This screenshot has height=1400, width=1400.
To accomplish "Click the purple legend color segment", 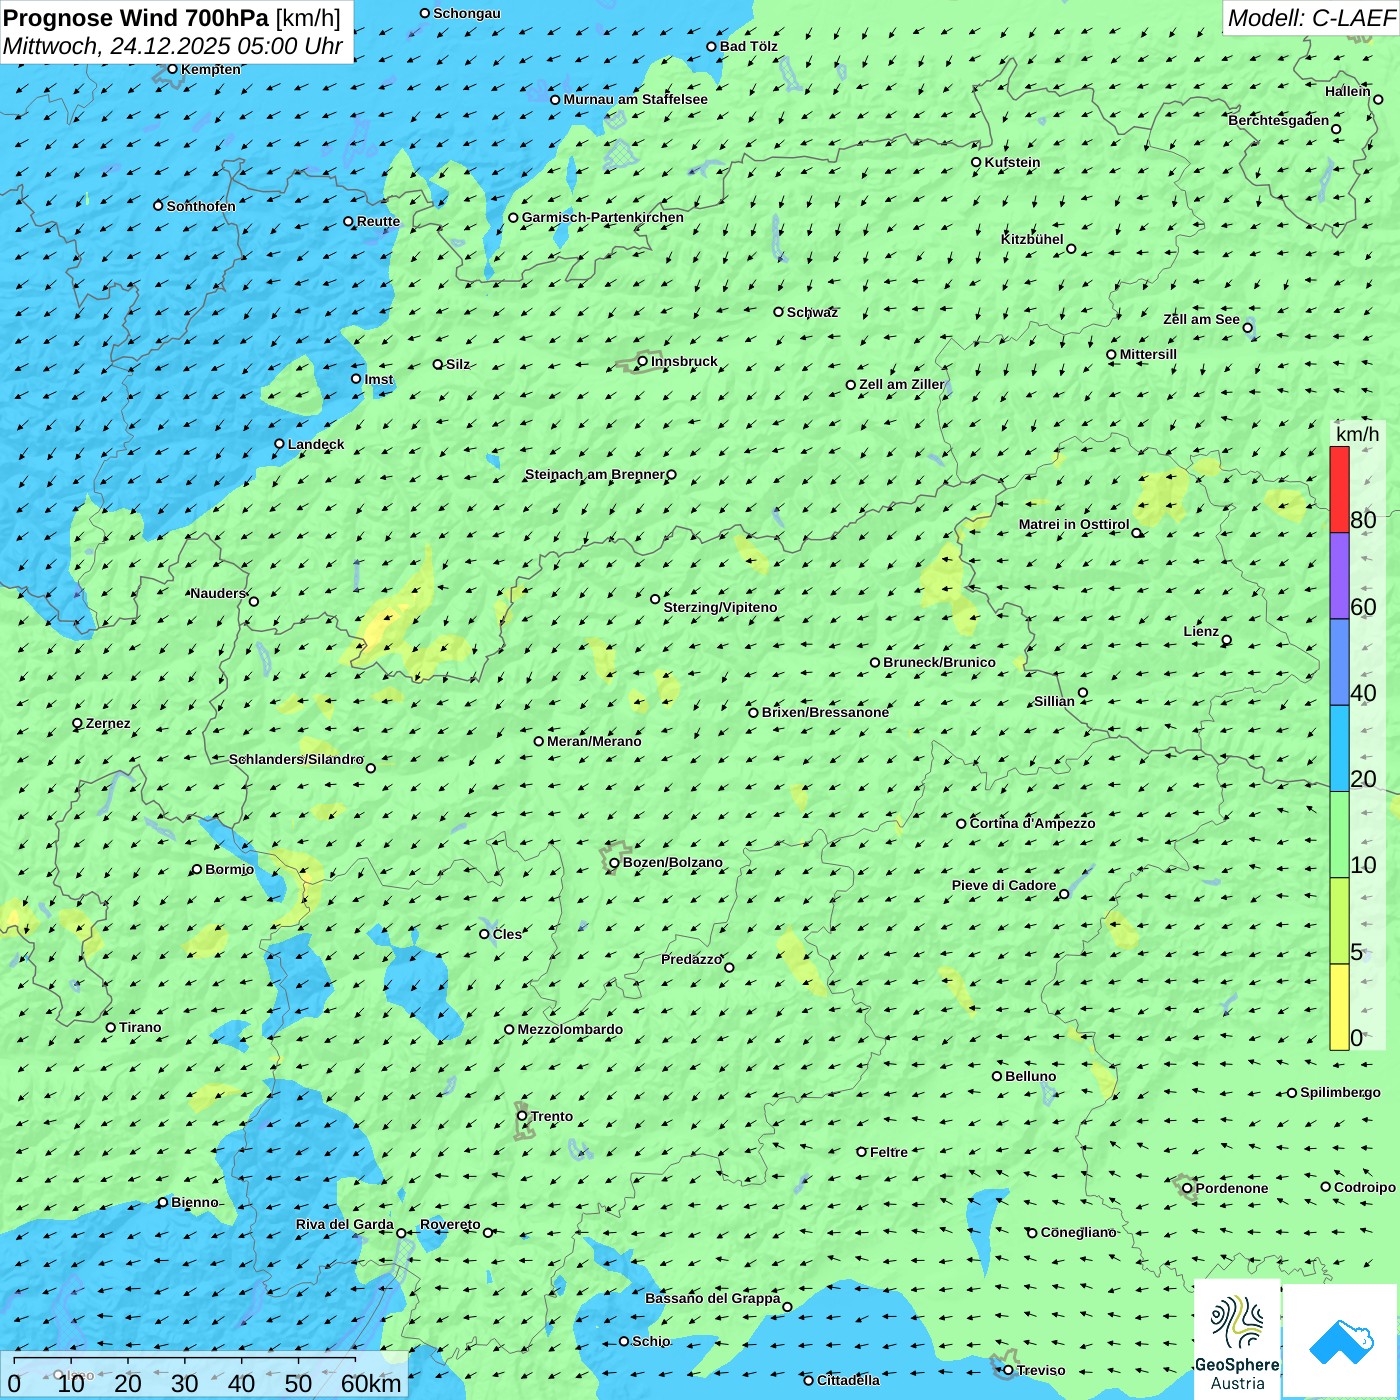I will click(1339, 576).
